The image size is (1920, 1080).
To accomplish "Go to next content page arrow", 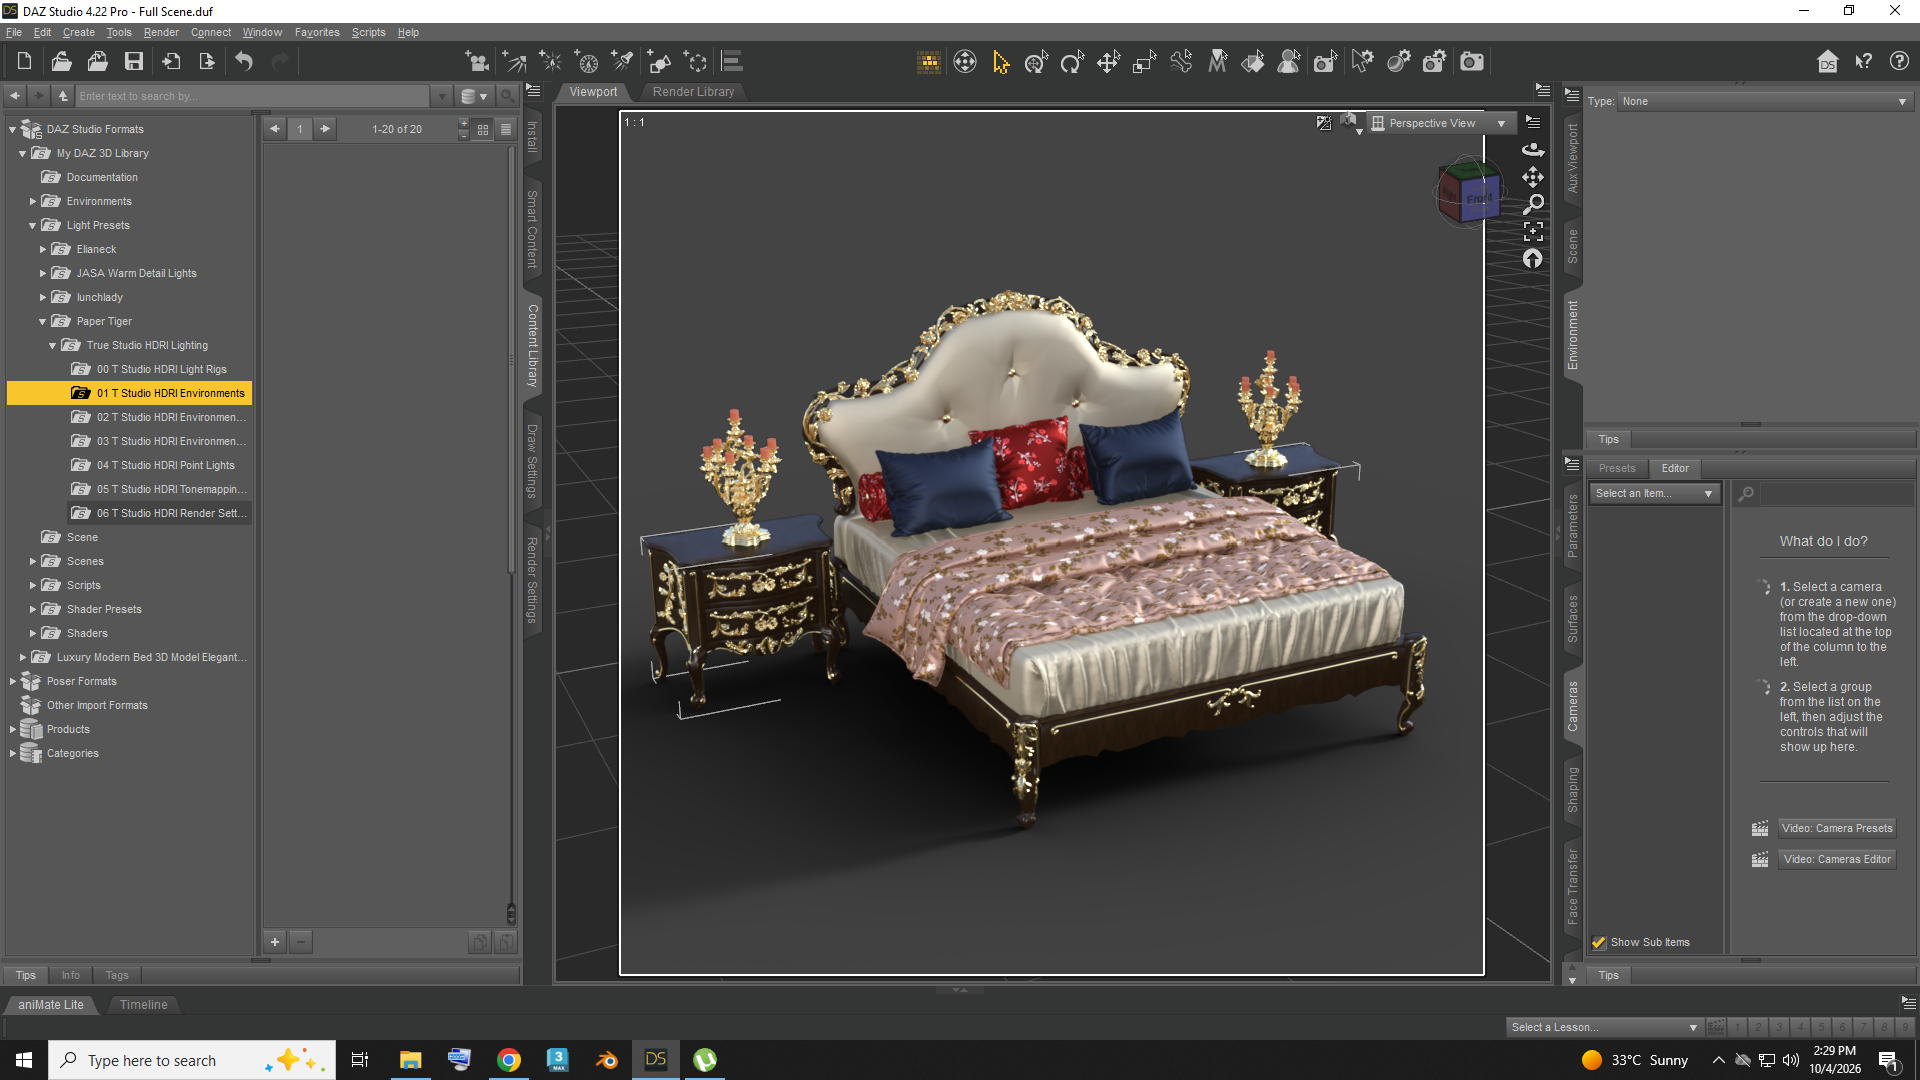I will pos(325,129).
